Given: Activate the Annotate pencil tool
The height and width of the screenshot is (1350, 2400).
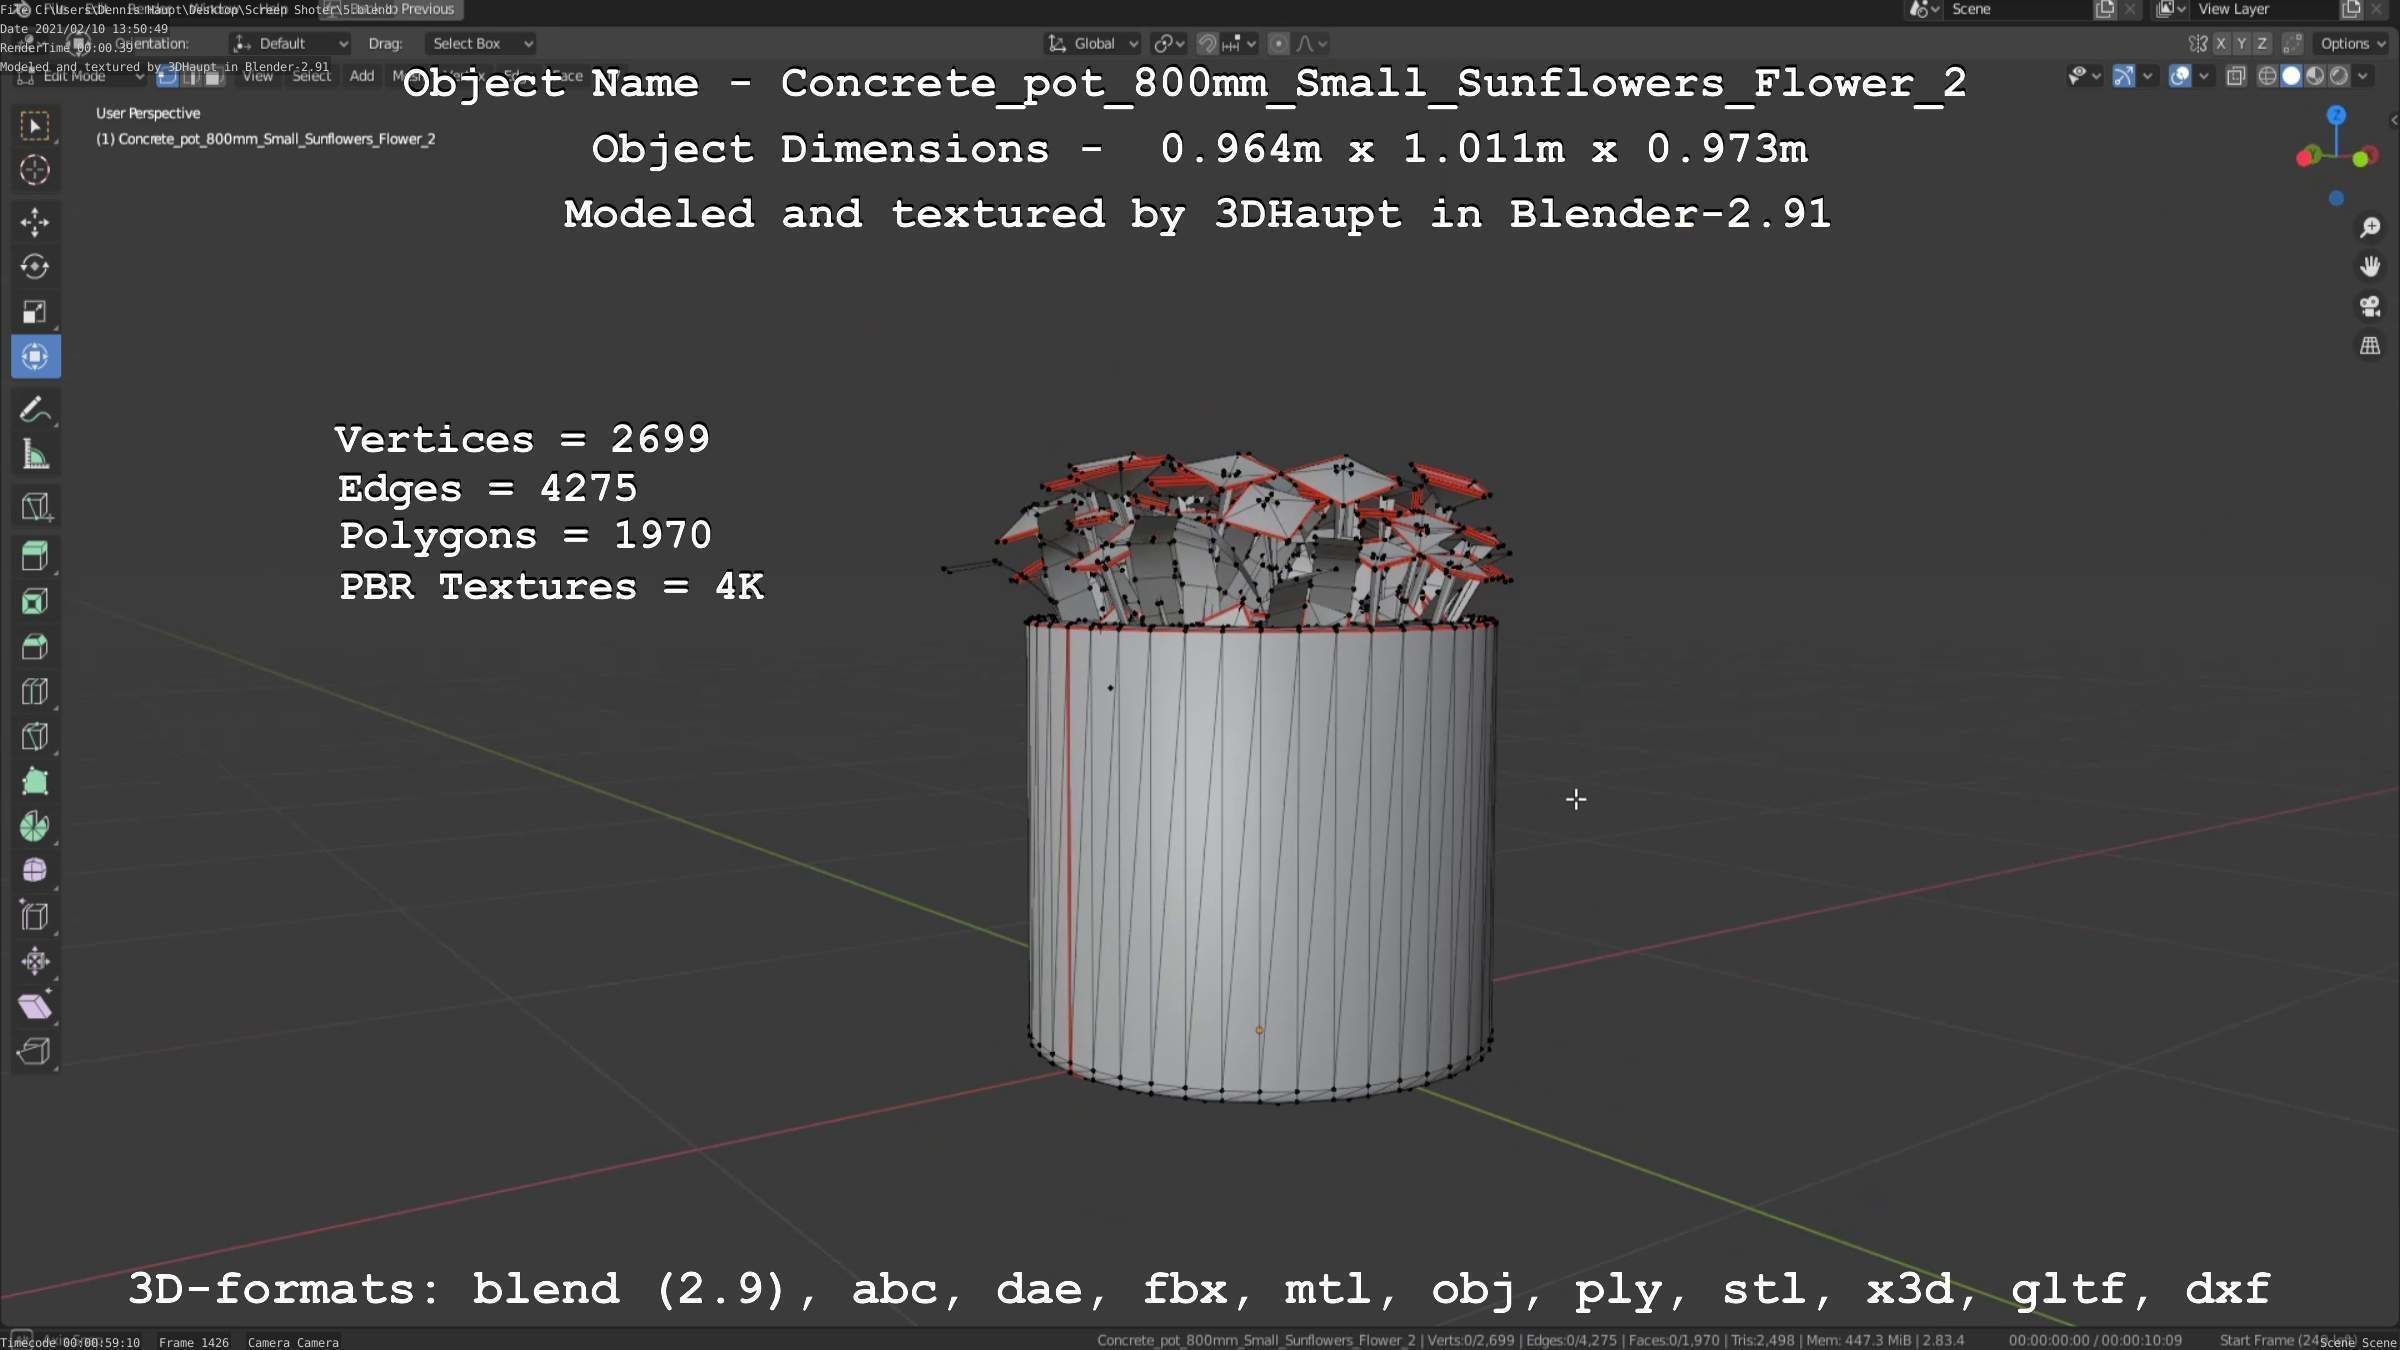Looking at the screenshot, I should (35, 409).
